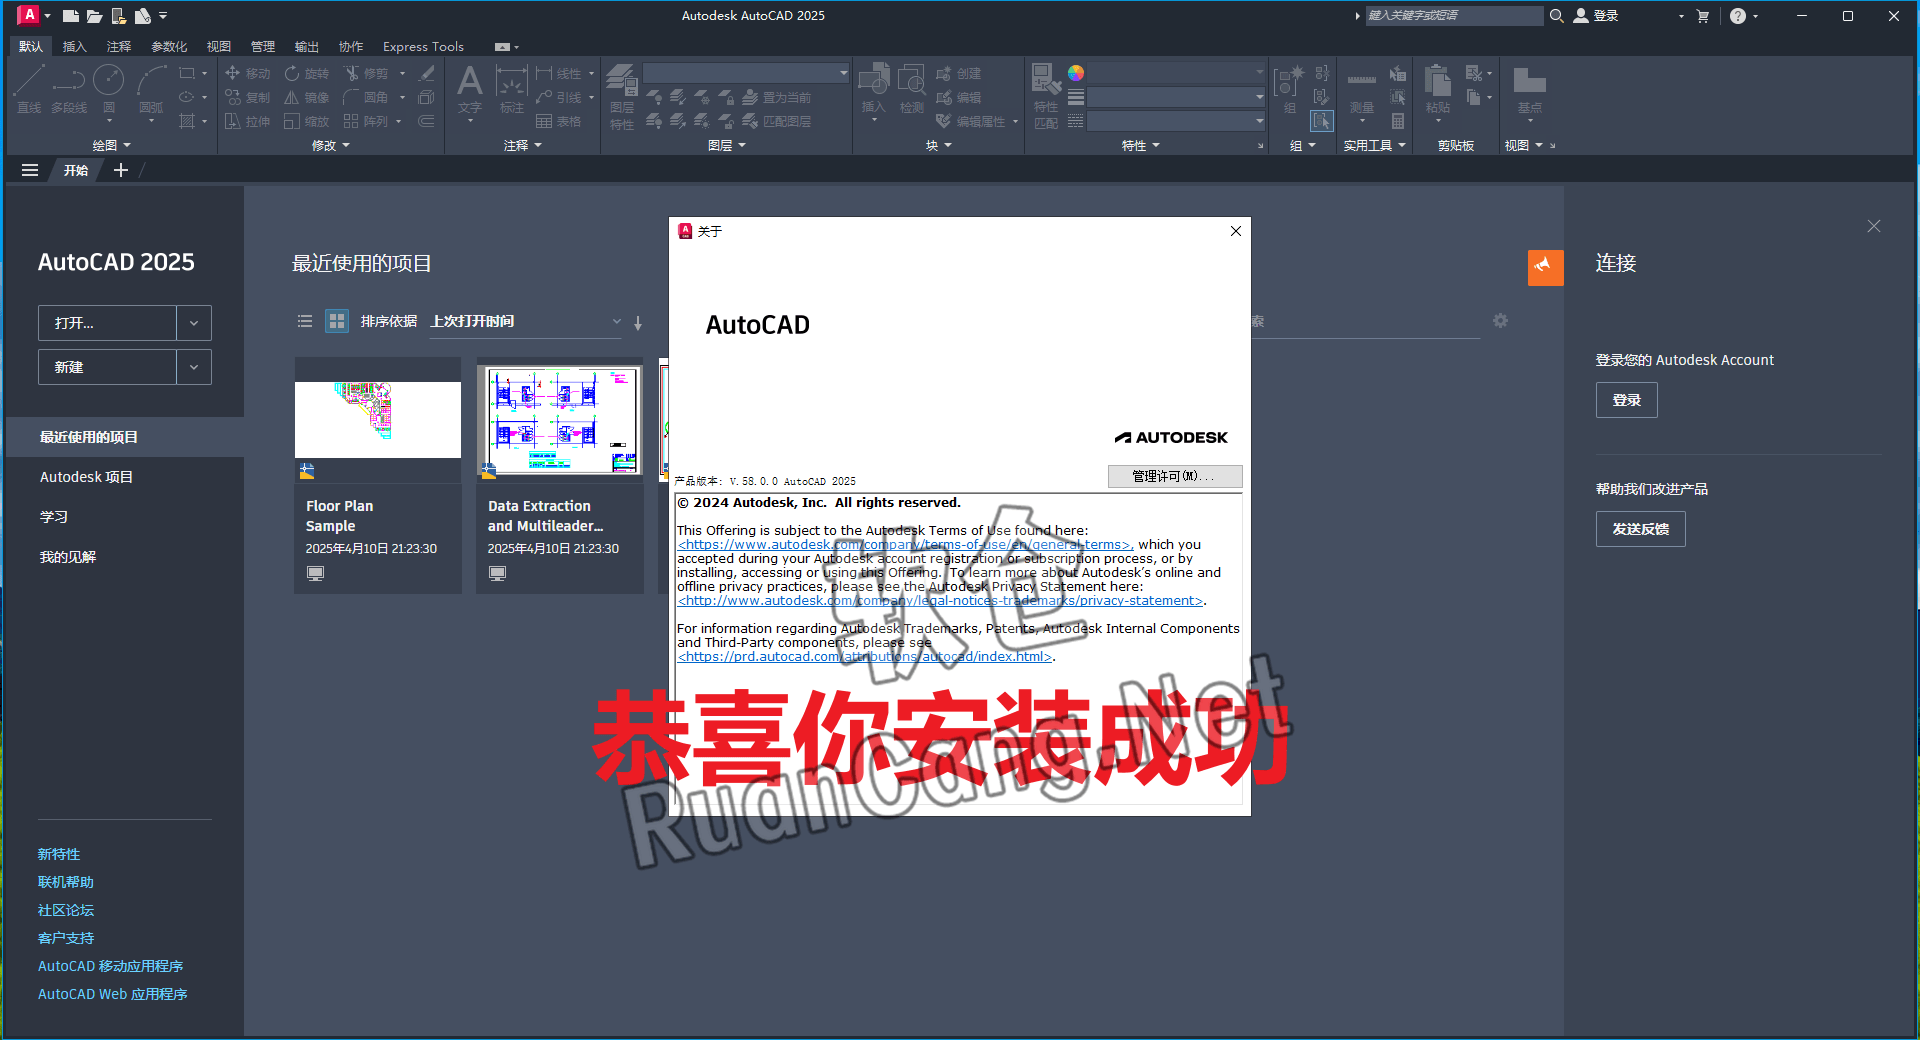
Task: Click the shopping cart icon in title bar
Action: click(1703, 16)
